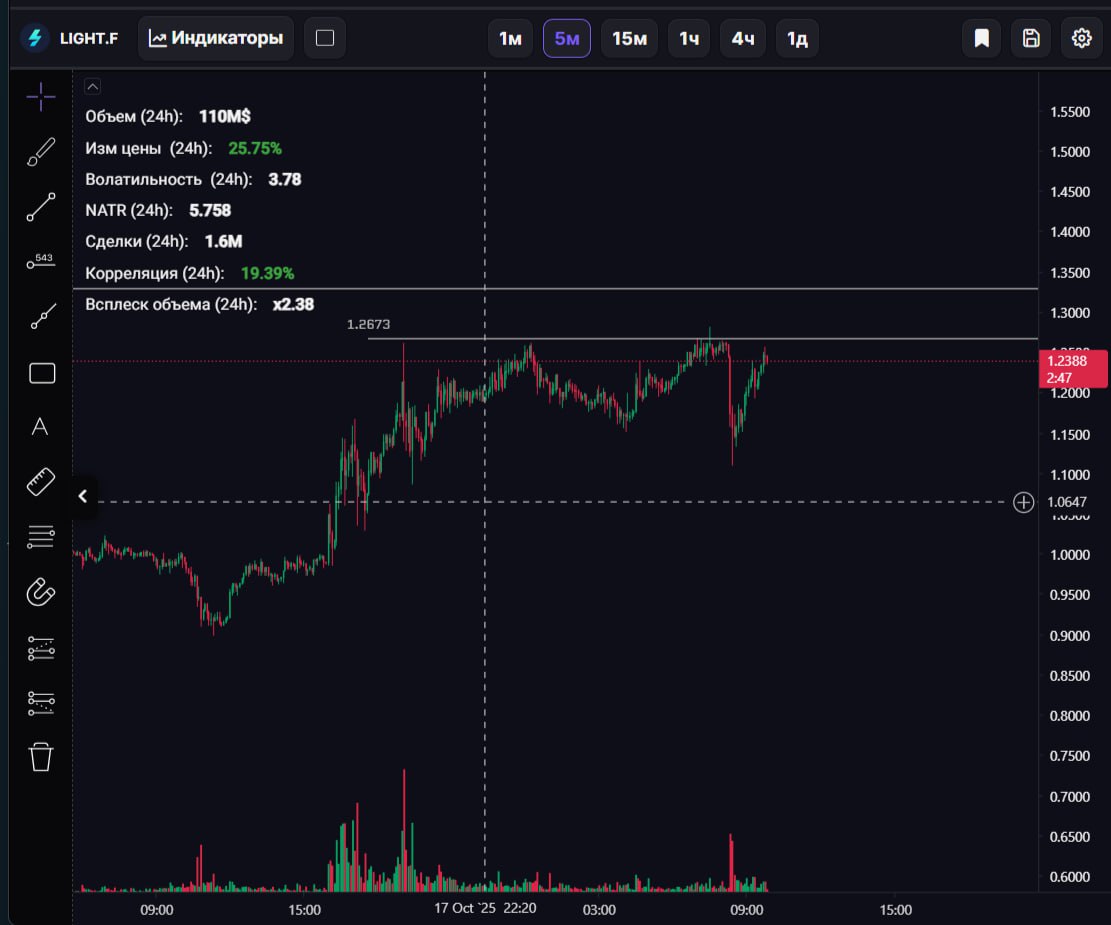
Task: Click the bookmark icon in top bar
Action: click(982, 38)
